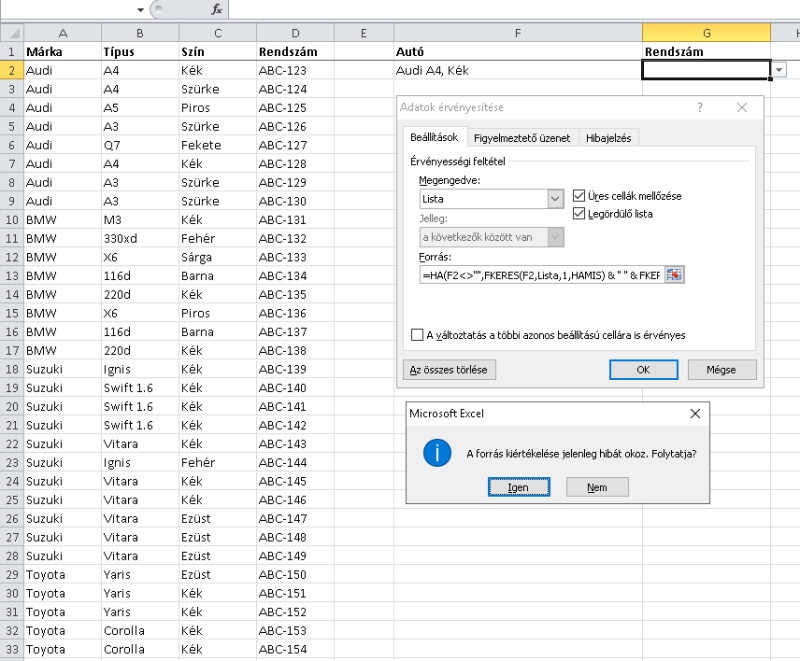Click the Toyota cell in row 29

pyautogui.click(x=63, y=575)
